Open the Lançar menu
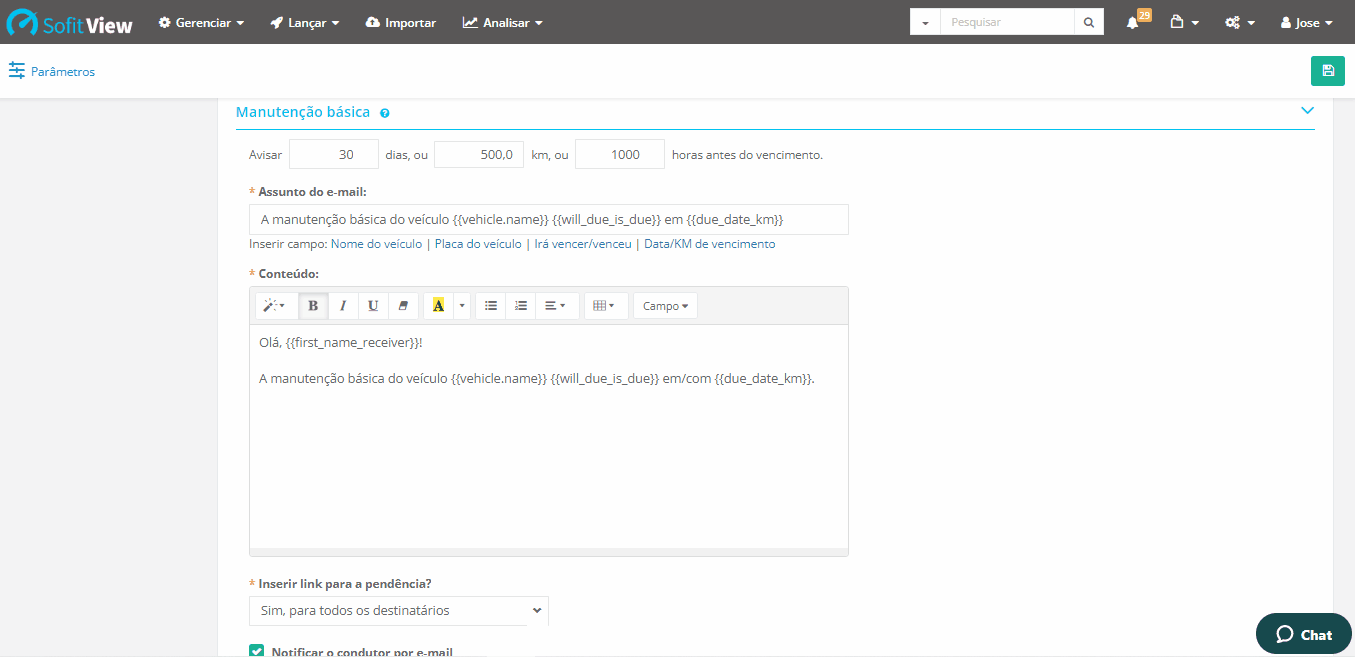Screen dimensions: 1355x657 click(305, 22)
